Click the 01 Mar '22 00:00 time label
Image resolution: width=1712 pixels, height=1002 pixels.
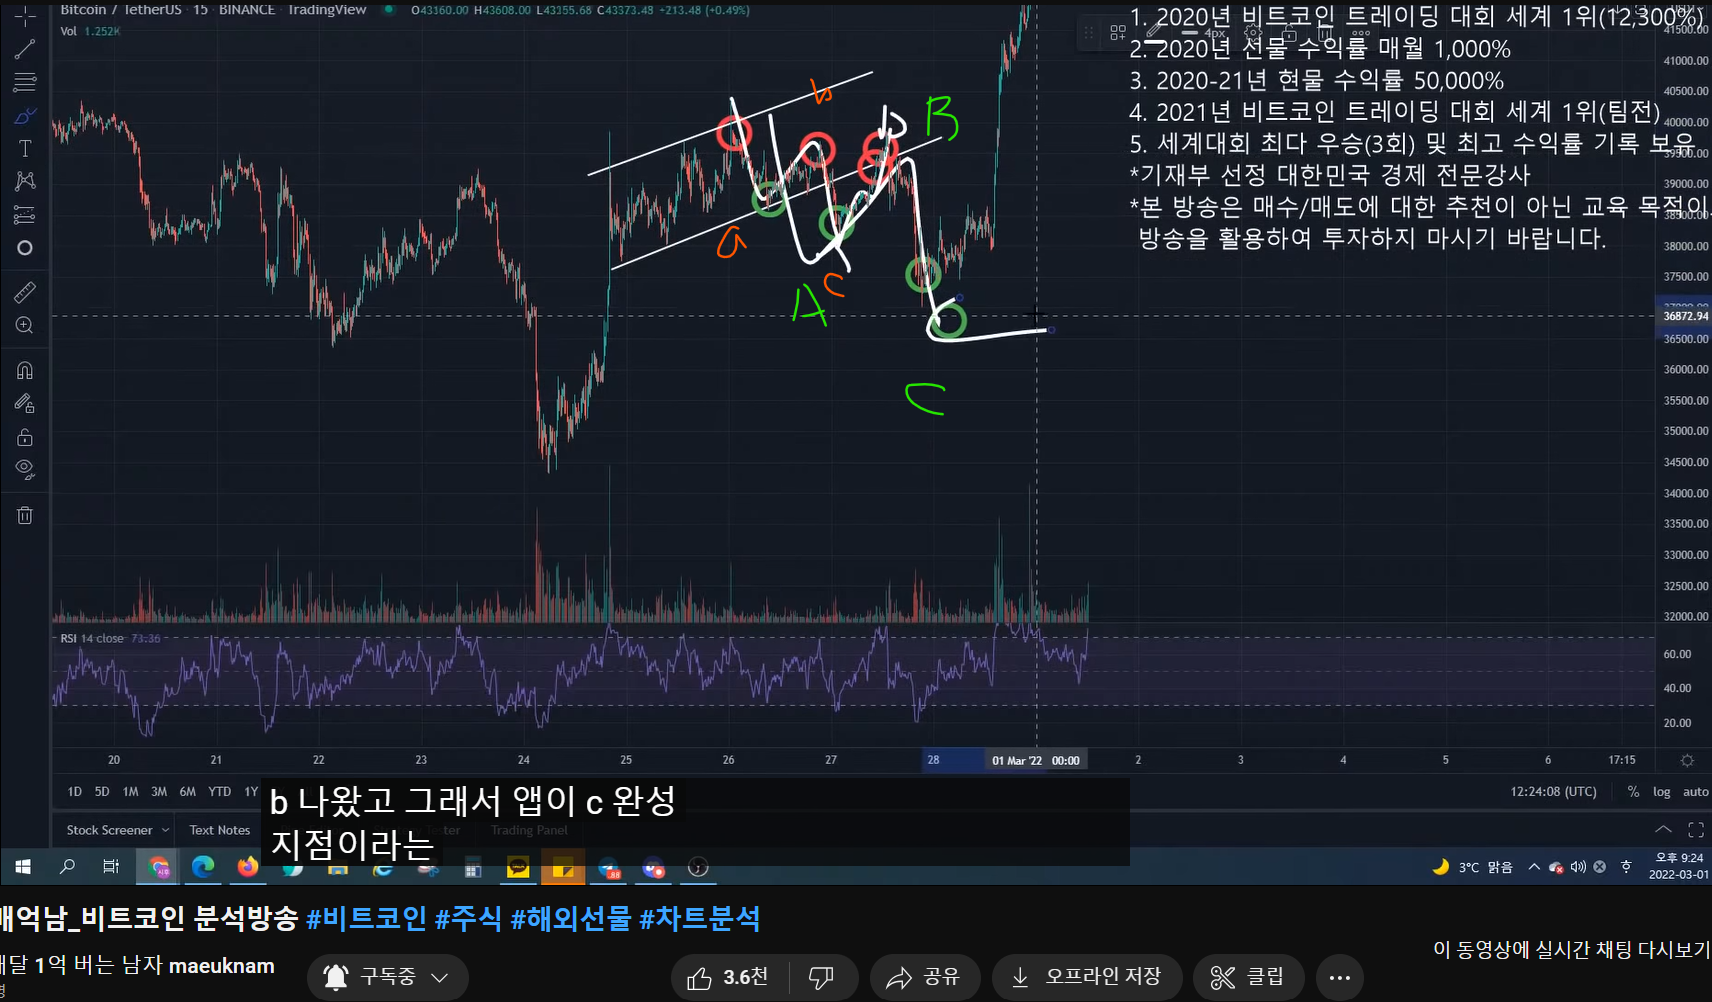point(1036,761)
